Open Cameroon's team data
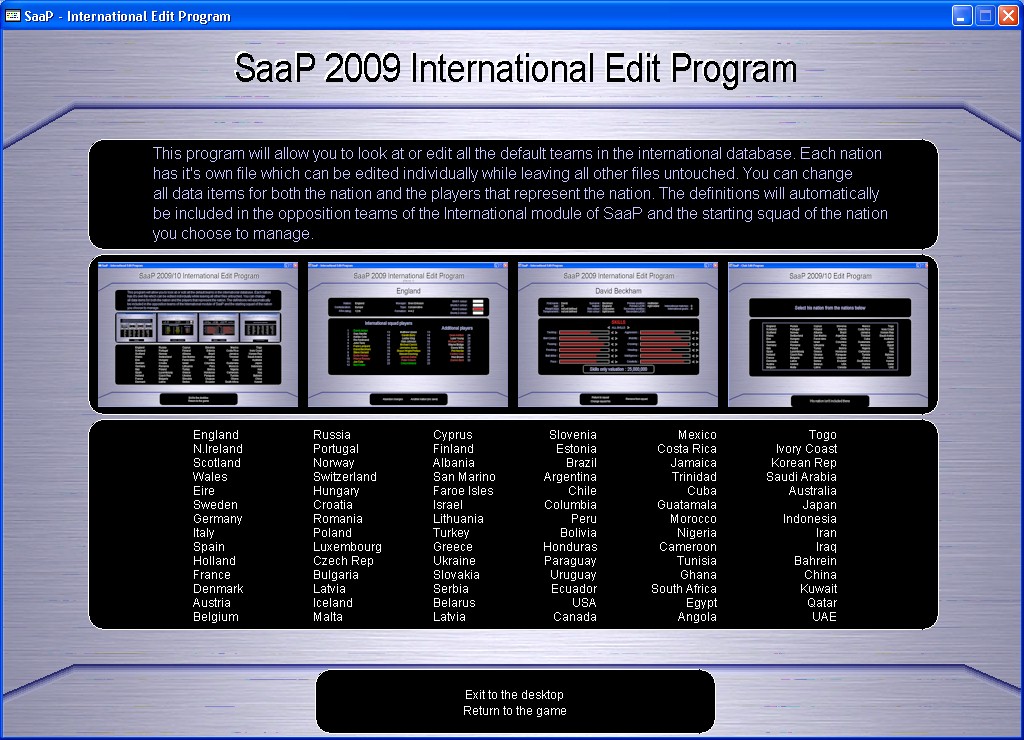1024x740 pixels. (x=688, y=547)
